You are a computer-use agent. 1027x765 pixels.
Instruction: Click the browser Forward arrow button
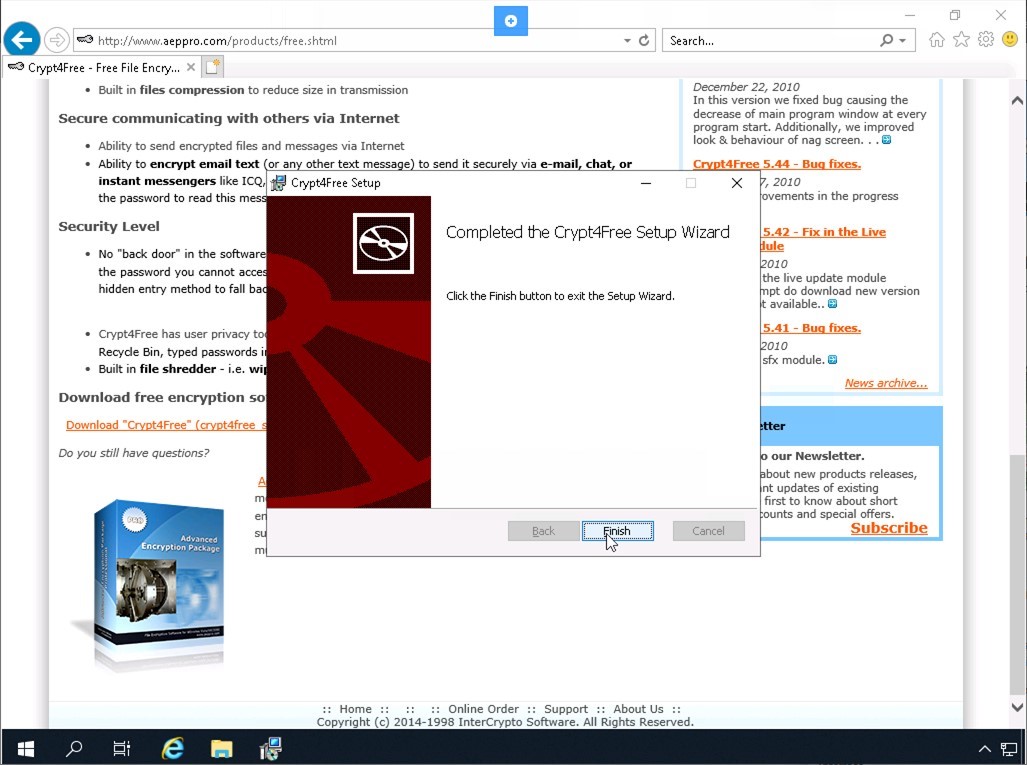pos(57,40)
